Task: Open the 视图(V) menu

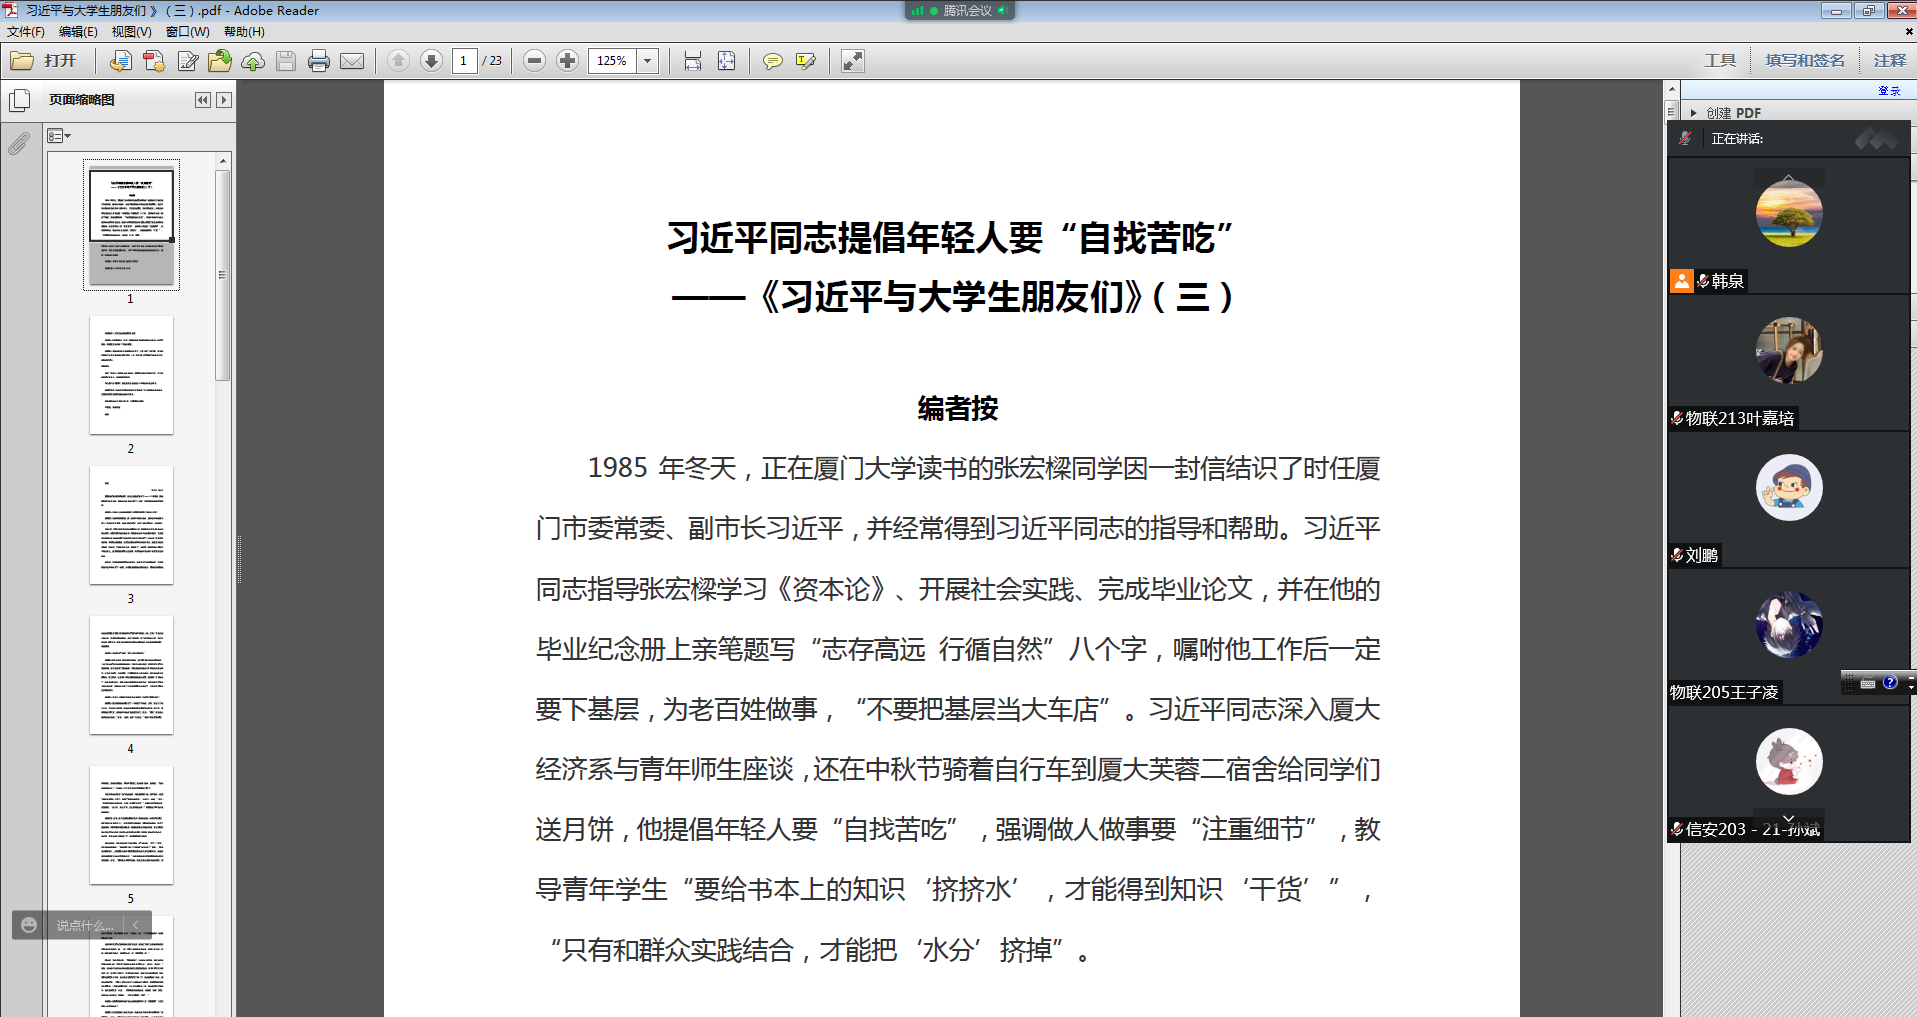Action: [x=131, y=31]
